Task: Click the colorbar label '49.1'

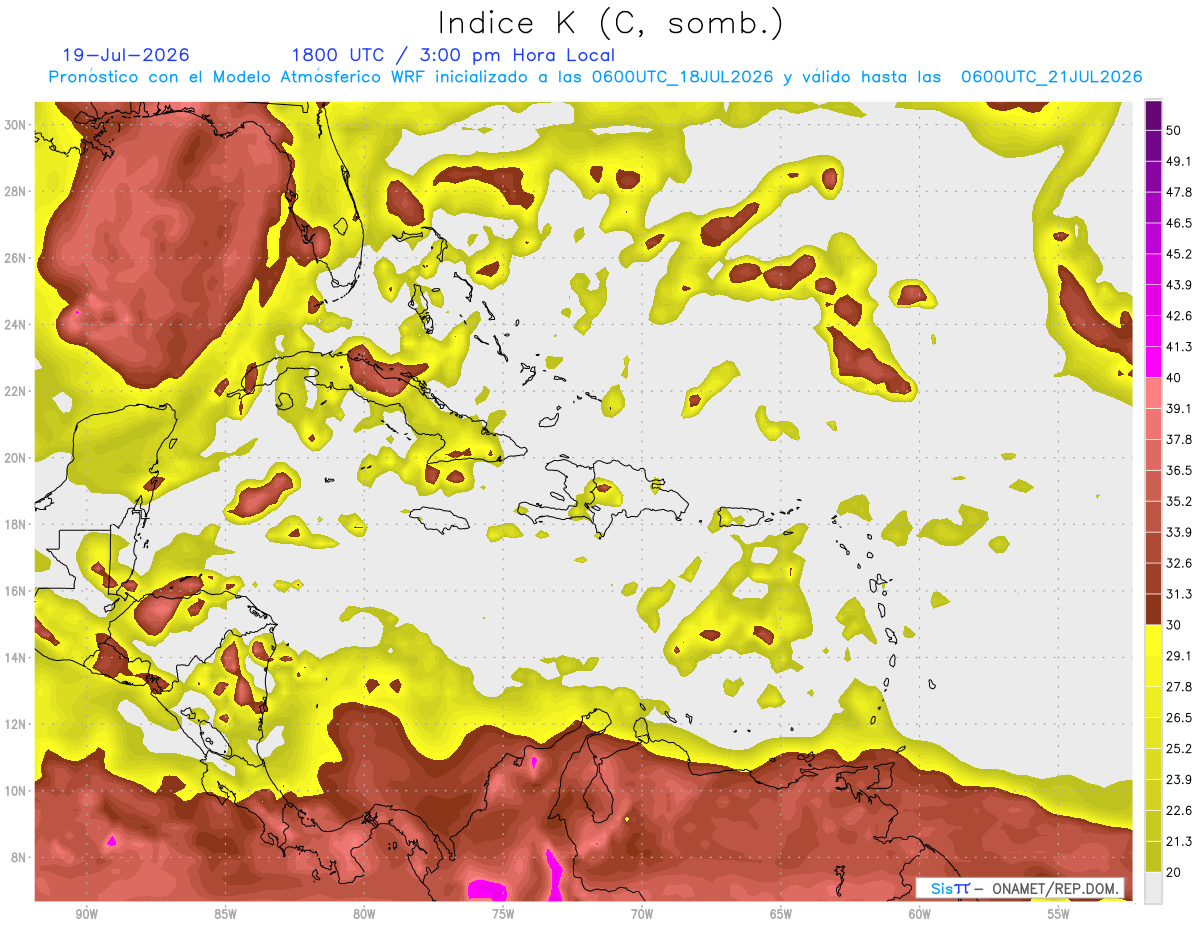Action: 1178,161
